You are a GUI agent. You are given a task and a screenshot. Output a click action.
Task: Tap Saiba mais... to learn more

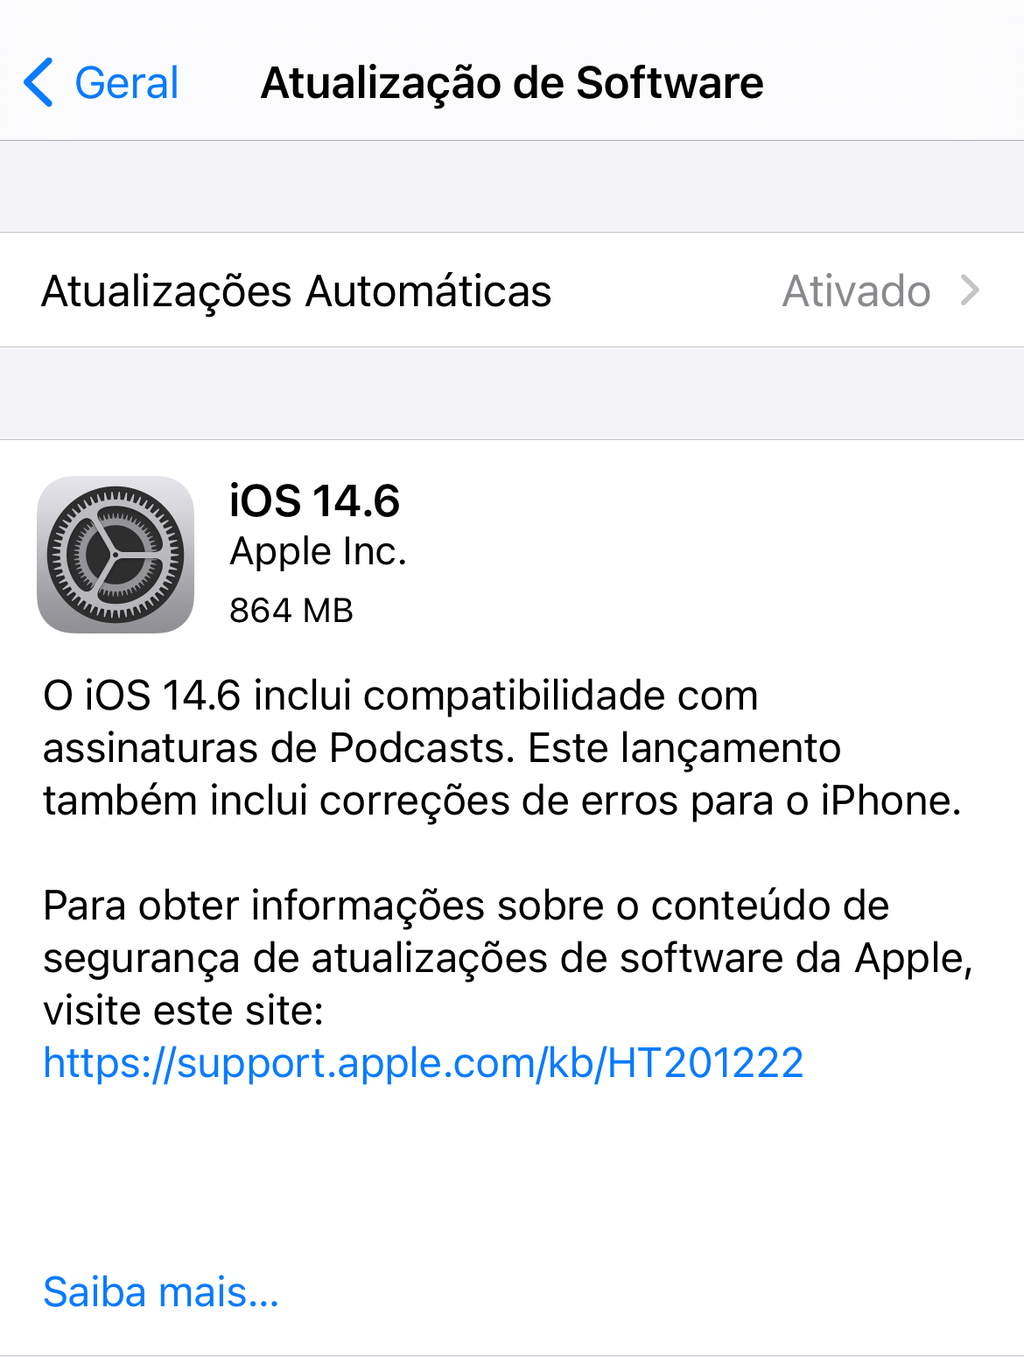[161, 1292]
